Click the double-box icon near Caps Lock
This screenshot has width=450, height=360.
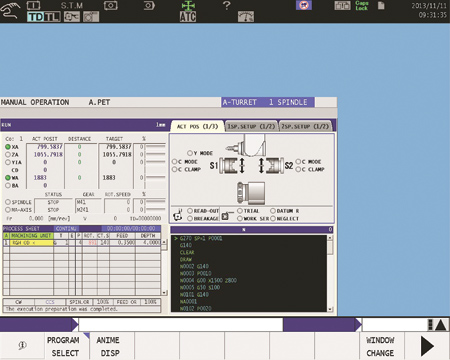[x=342, y=5]
